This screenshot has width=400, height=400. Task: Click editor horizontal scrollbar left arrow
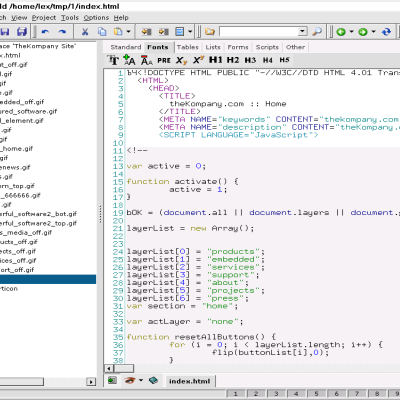click(x=109, y=368)
